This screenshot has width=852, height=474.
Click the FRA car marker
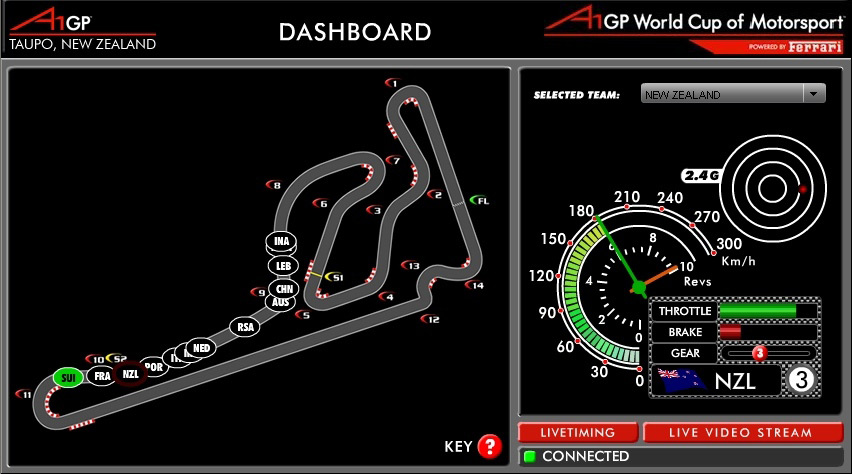tap(101, 376)
